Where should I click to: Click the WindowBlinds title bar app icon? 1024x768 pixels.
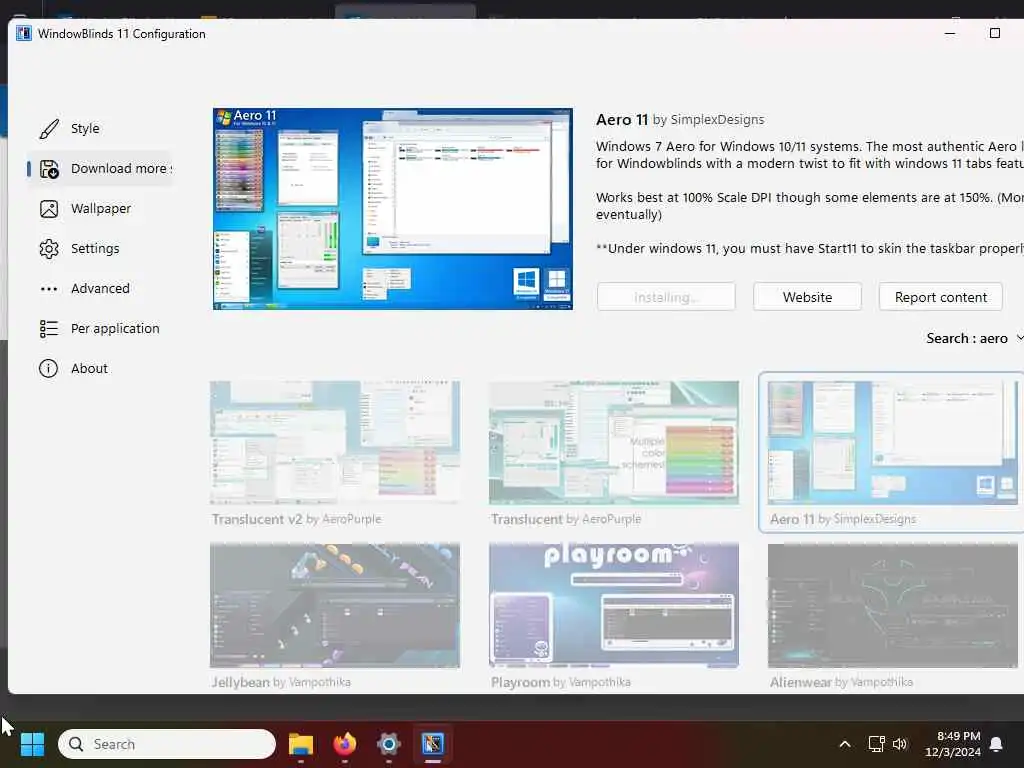click(24, 33)
